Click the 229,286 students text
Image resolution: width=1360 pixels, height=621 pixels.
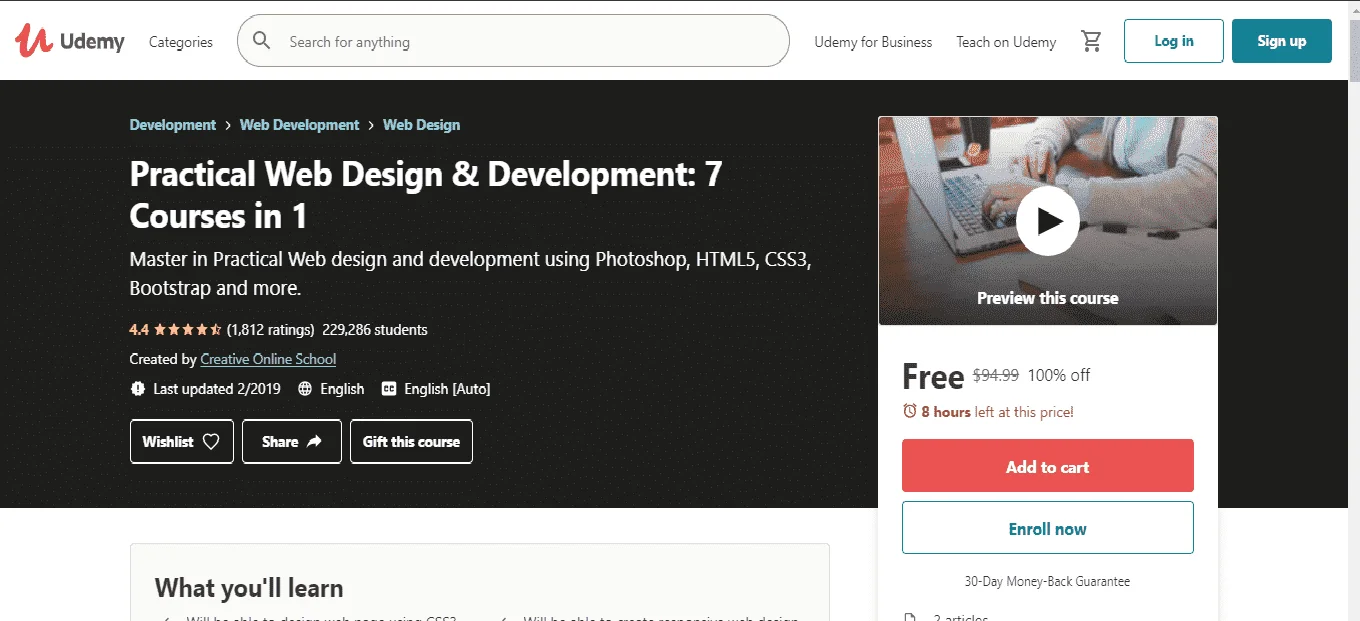(x=375, y=329)
